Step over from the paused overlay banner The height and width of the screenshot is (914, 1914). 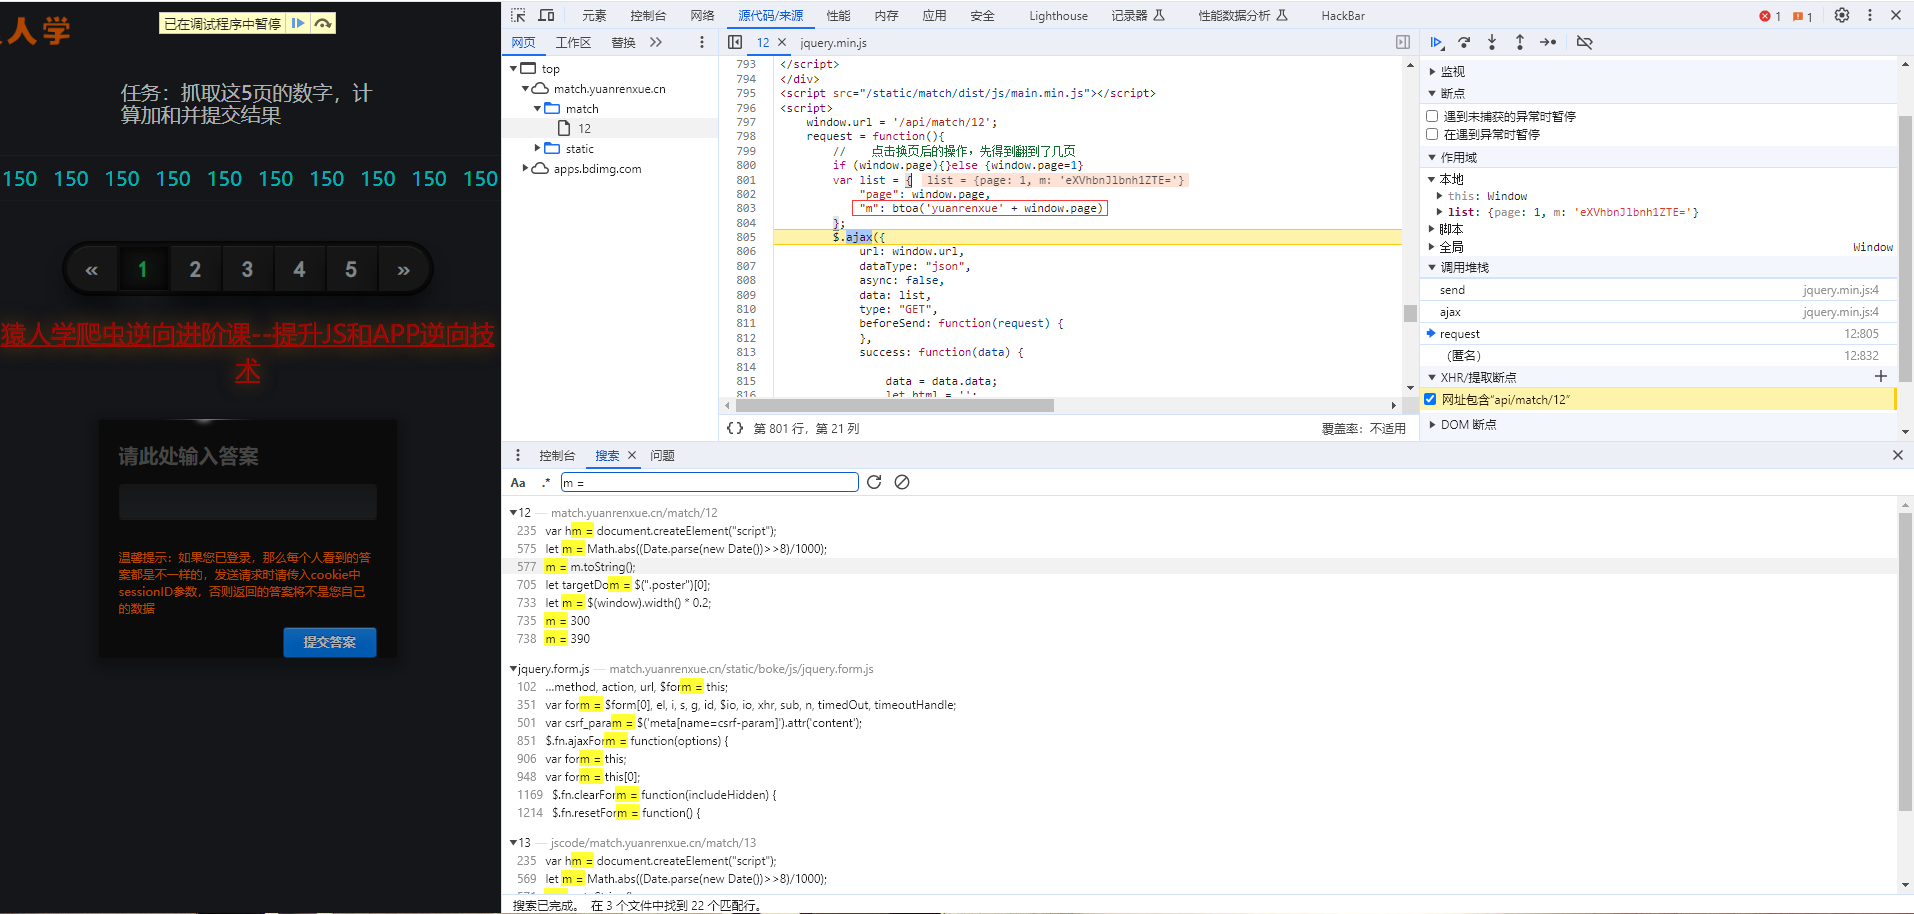click(x=322, y=23)
